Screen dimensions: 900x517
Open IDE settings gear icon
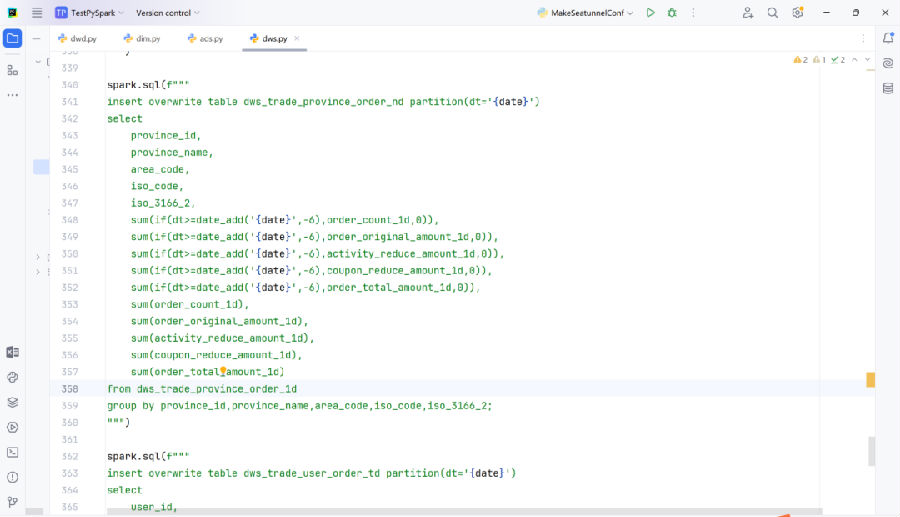(x=798, y=13)
